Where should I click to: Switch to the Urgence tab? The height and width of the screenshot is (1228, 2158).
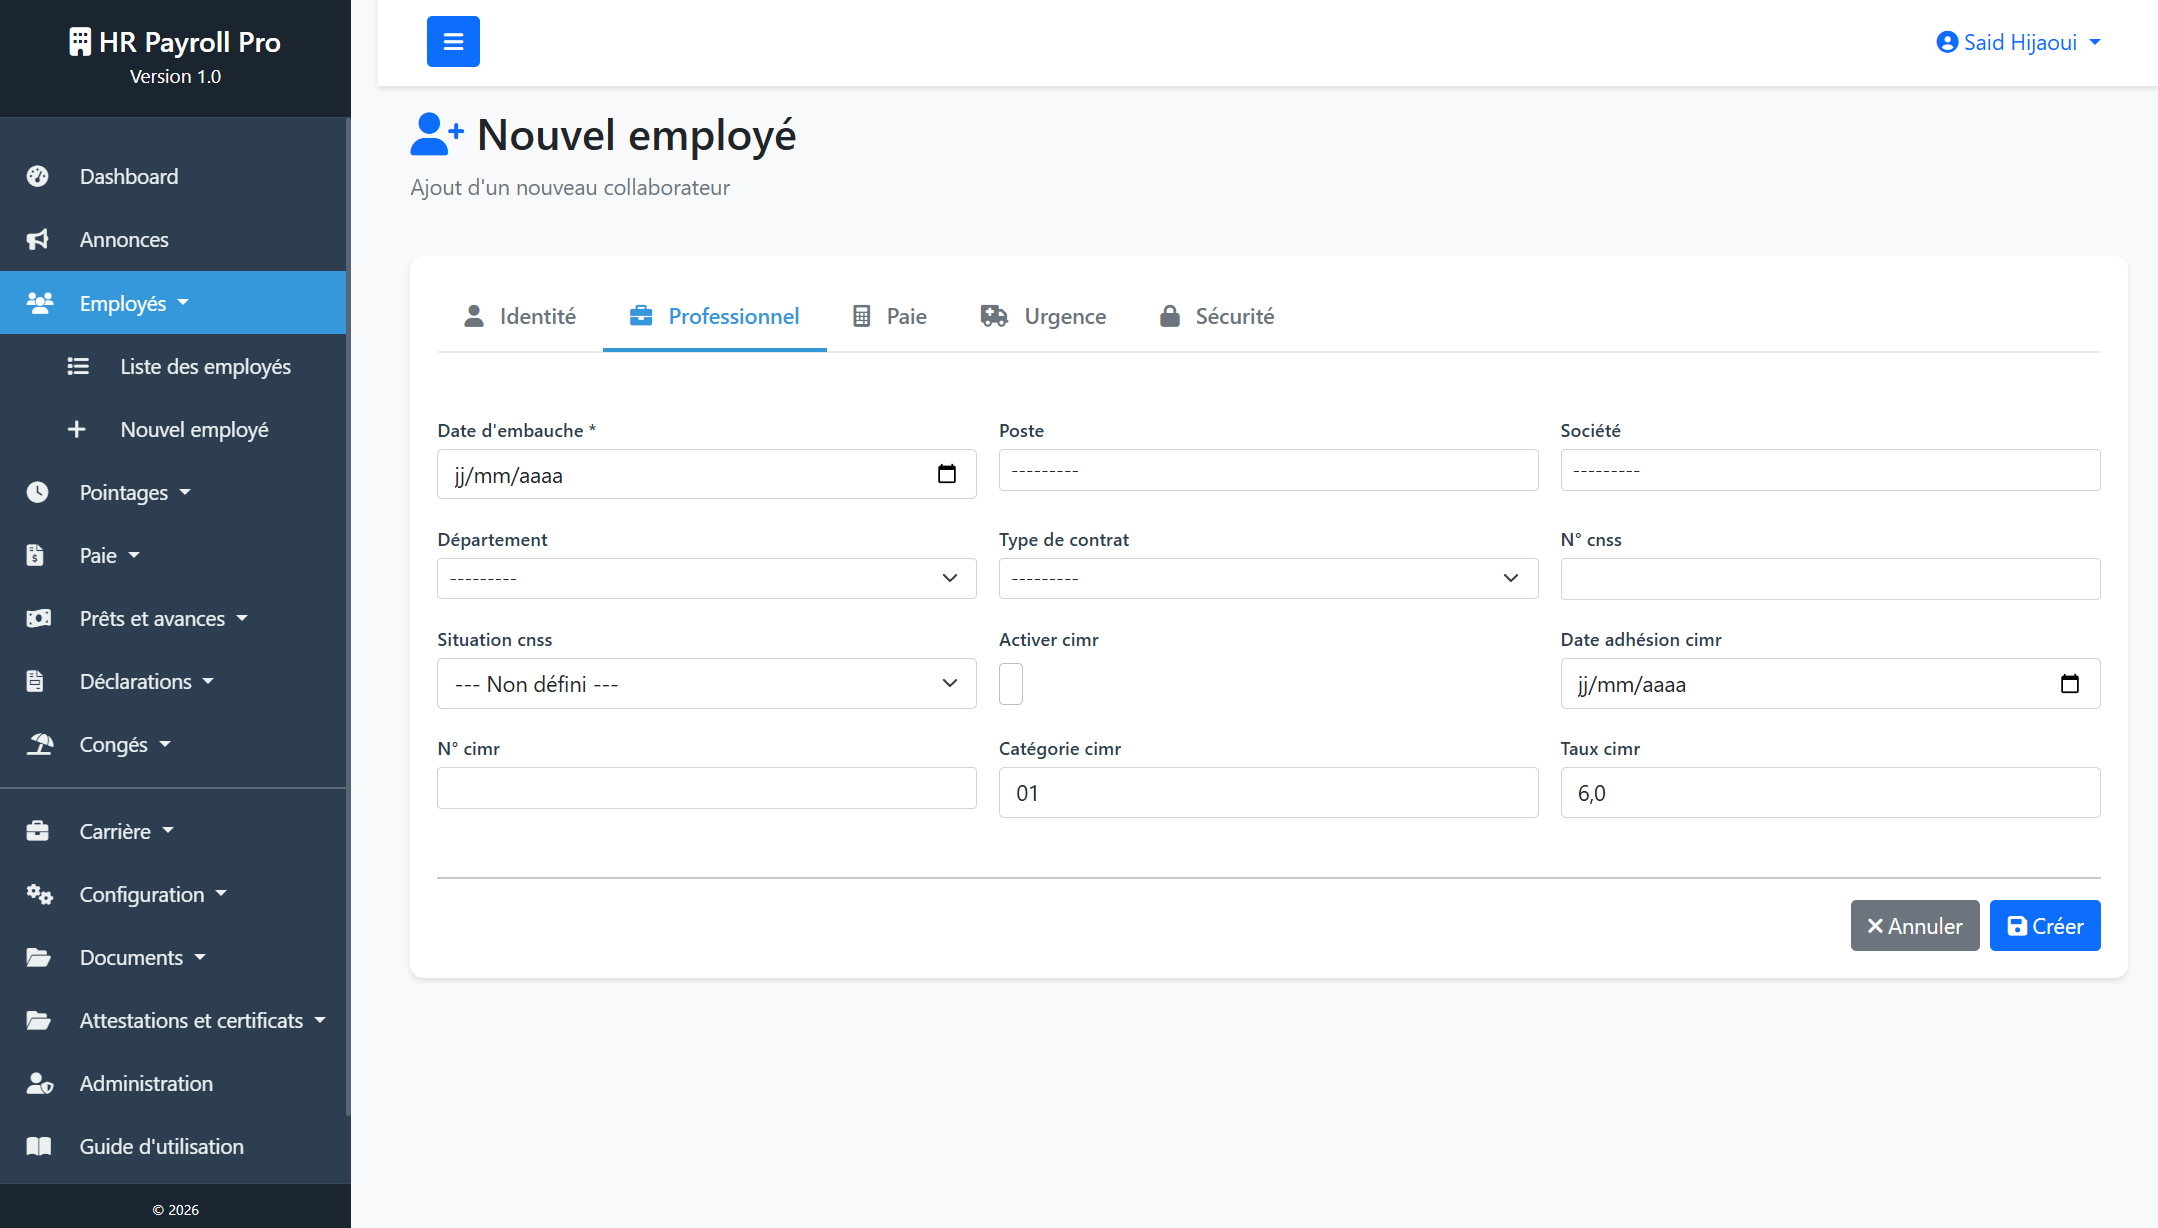pyautogui.click(x=1043, y=317)
